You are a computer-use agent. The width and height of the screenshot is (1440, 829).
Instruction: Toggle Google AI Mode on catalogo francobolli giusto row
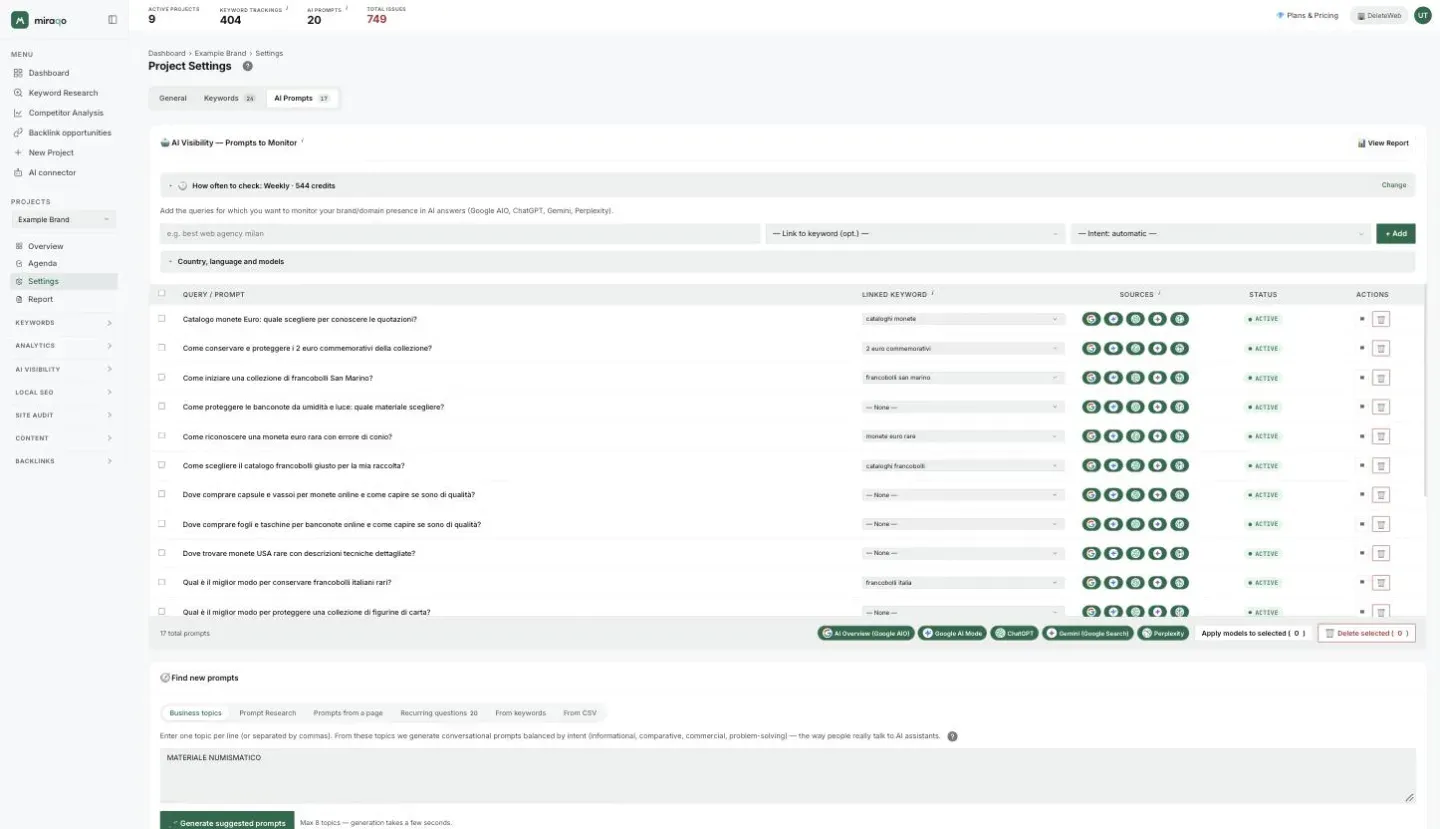coord(1113,466)
